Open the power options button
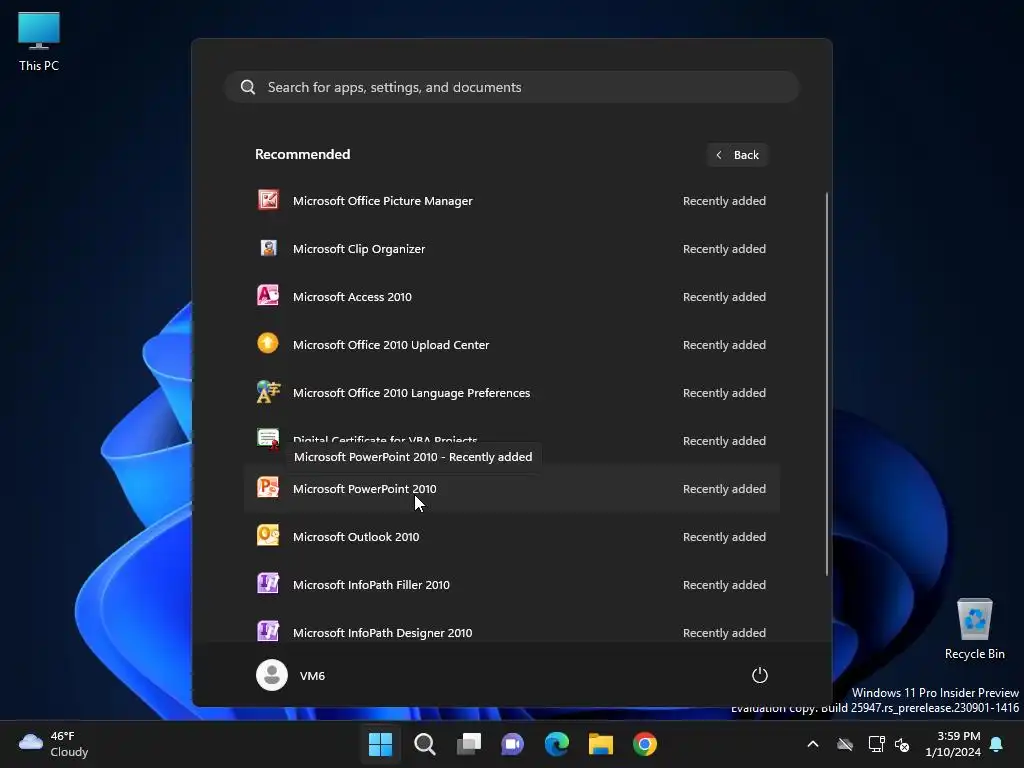 (x=760, y=675)
